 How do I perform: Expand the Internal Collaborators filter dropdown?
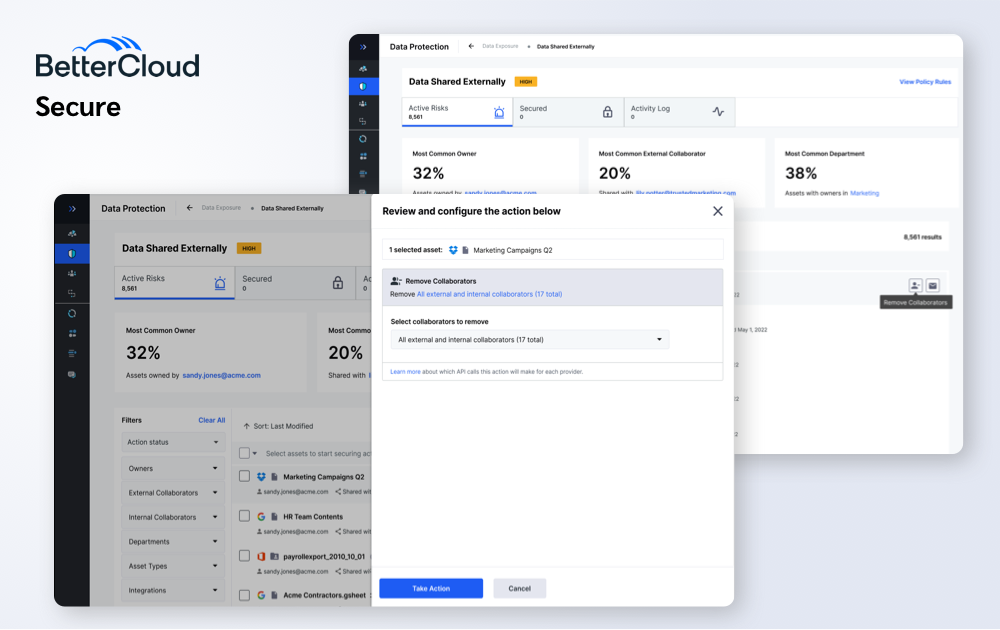[x=173, y=517]
